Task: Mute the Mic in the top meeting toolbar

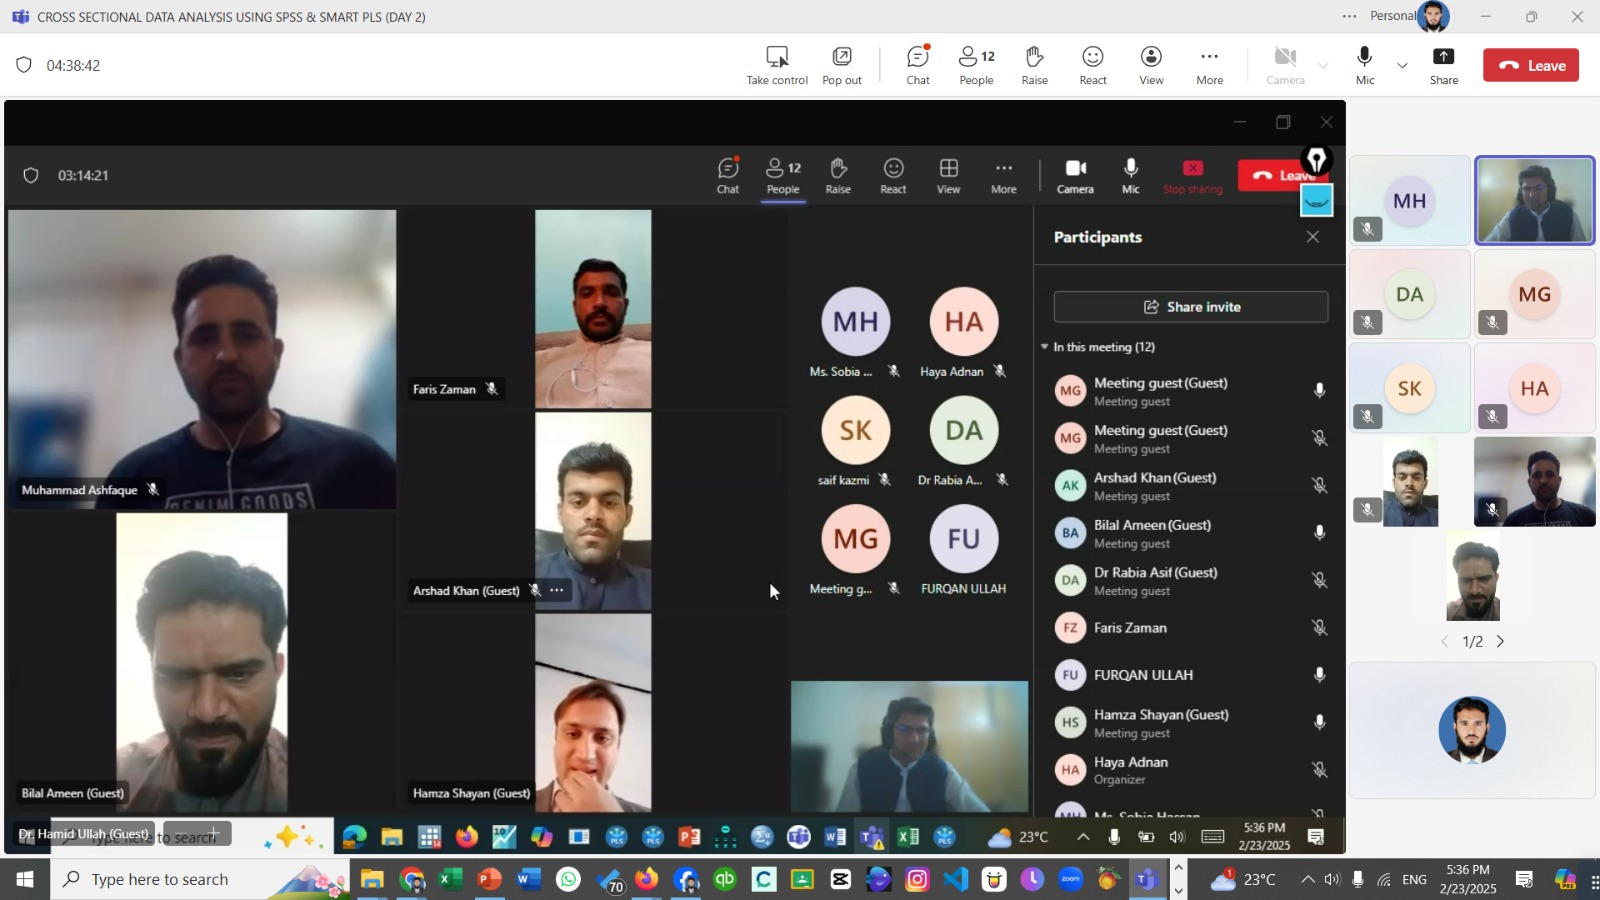Action: 1365,66
